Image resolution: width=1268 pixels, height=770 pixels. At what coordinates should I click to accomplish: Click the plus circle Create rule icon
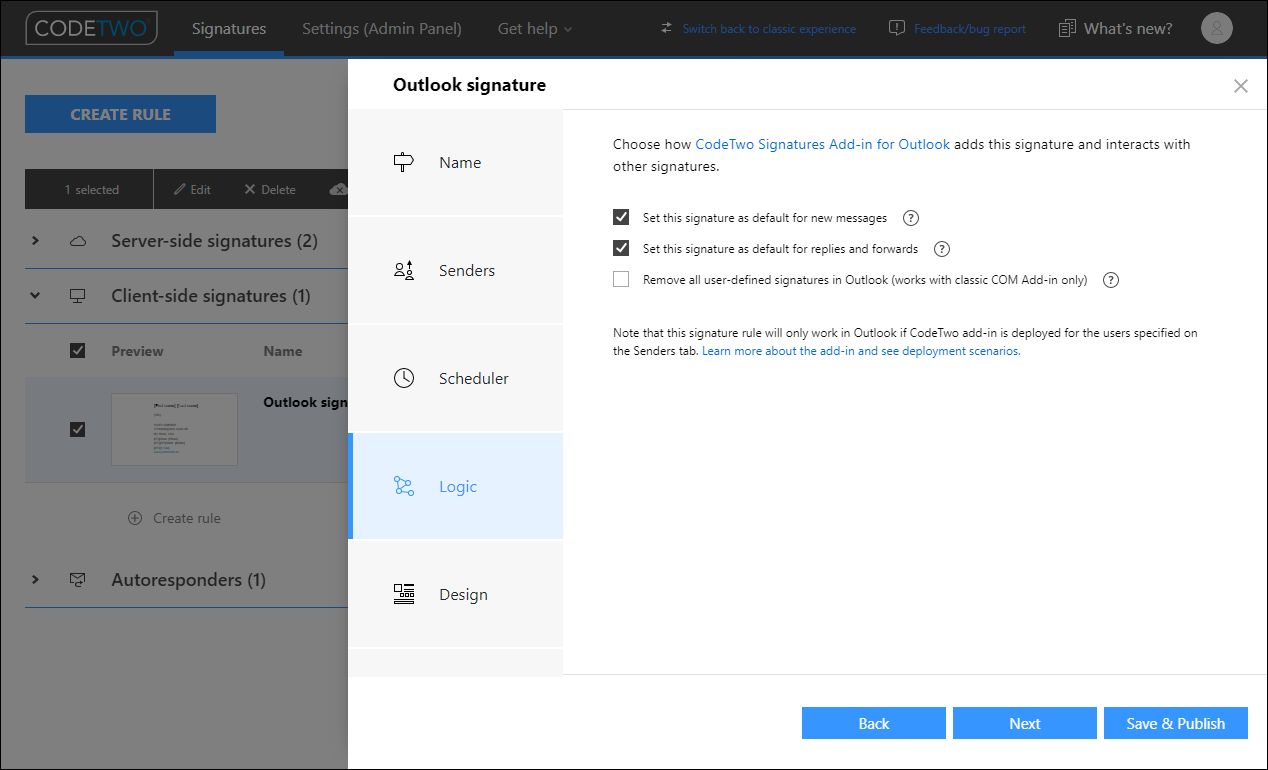[135, 518]
